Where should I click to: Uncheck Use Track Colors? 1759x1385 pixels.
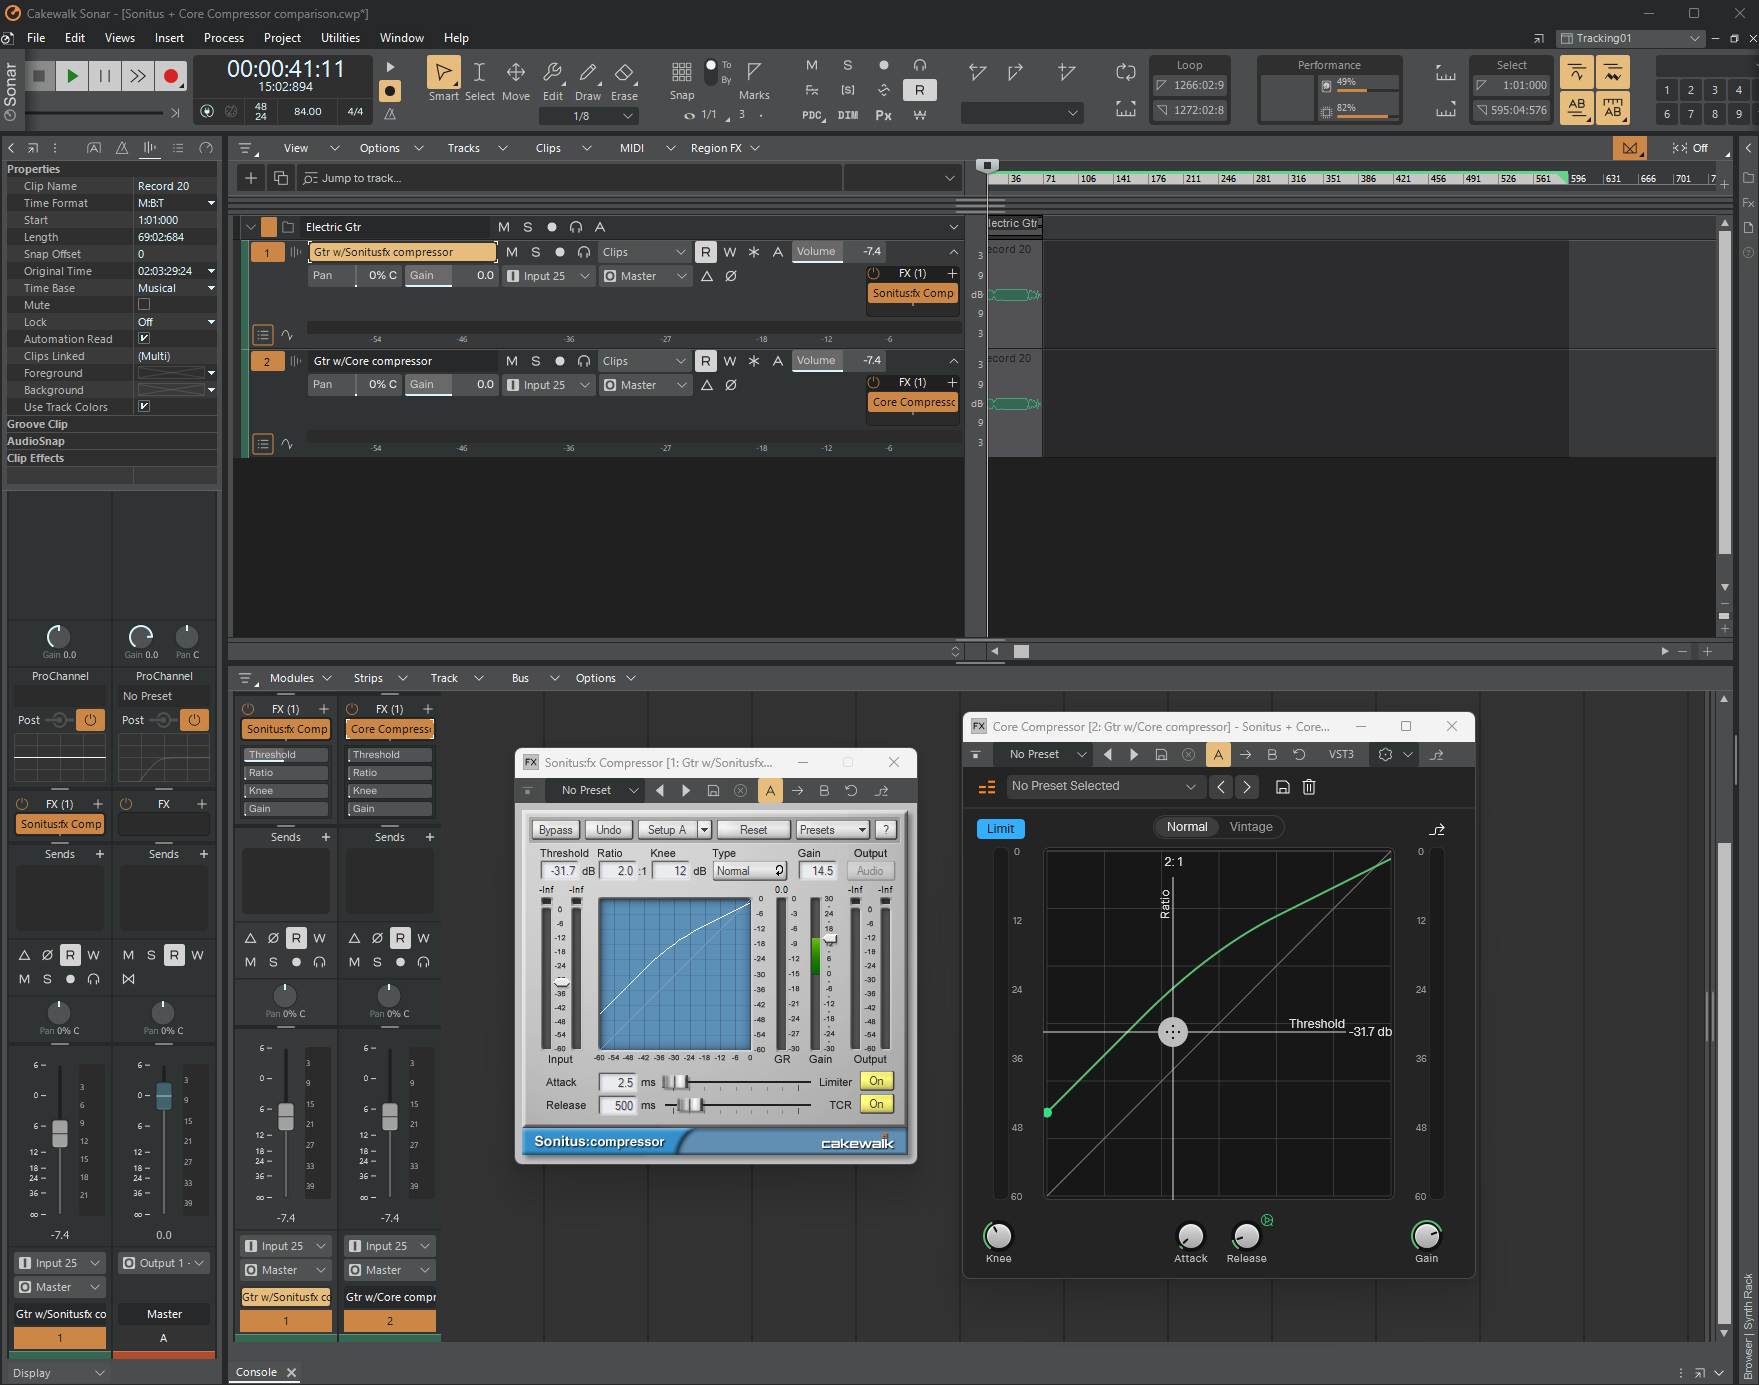(144, 407)
